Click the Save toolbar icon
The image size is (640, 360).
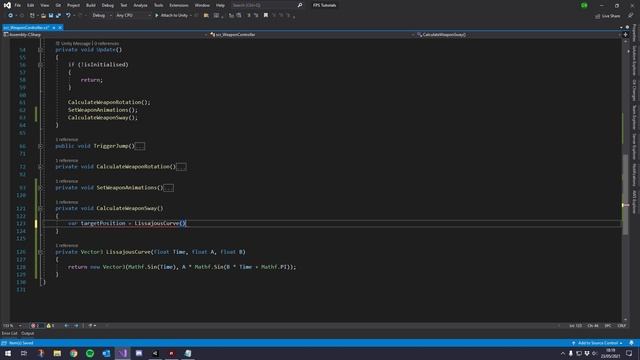pyautogui.click(x=51, y=16)
